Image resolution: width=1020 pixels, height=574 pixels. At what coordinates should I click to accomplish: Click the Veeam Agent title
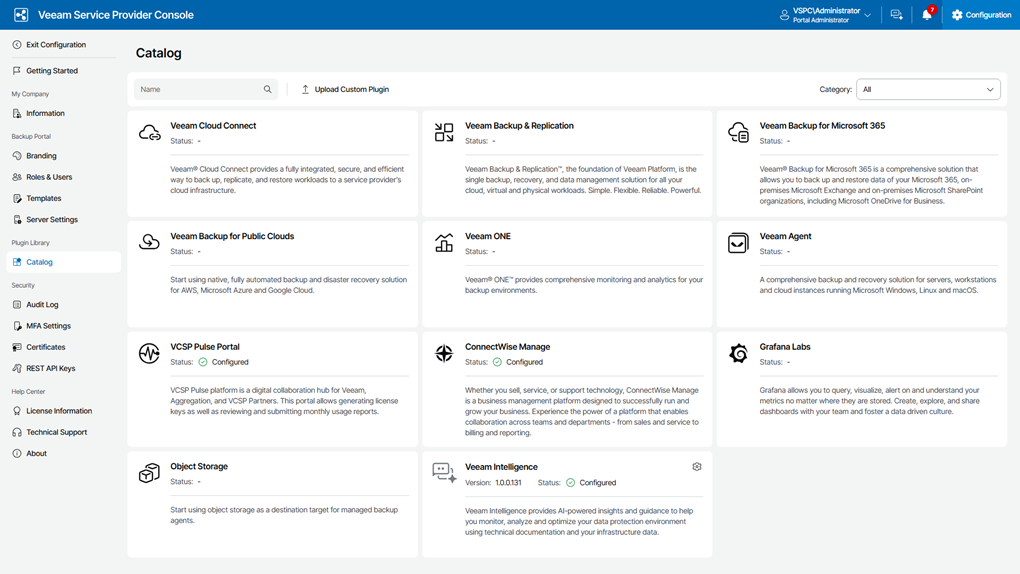point(785,236)
